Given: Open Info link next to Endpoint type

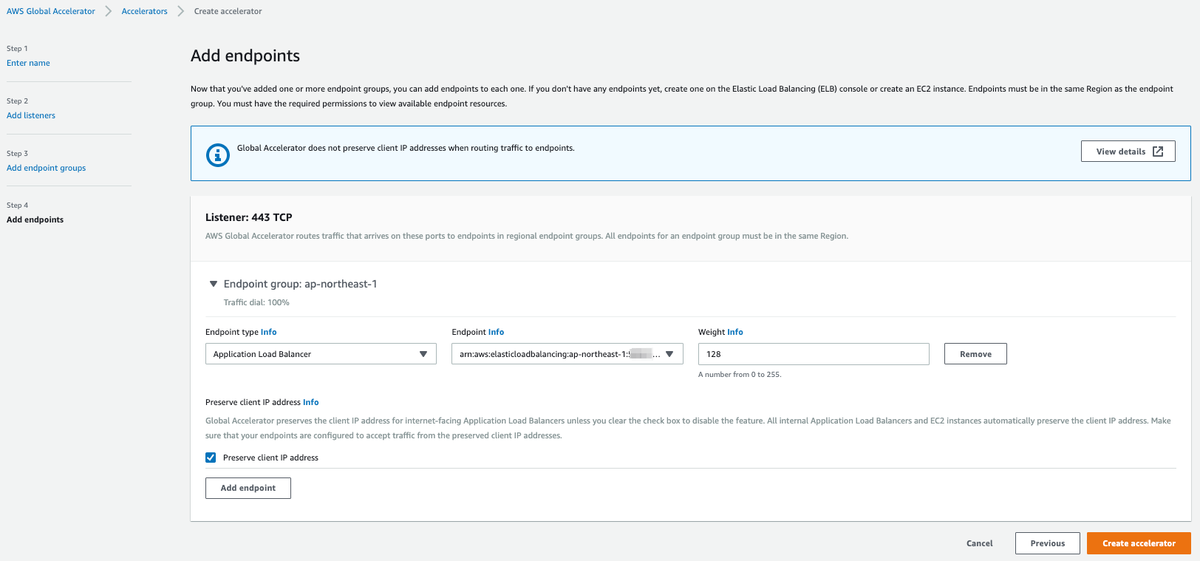Looking at the screenshot, I should coord(269,332).
